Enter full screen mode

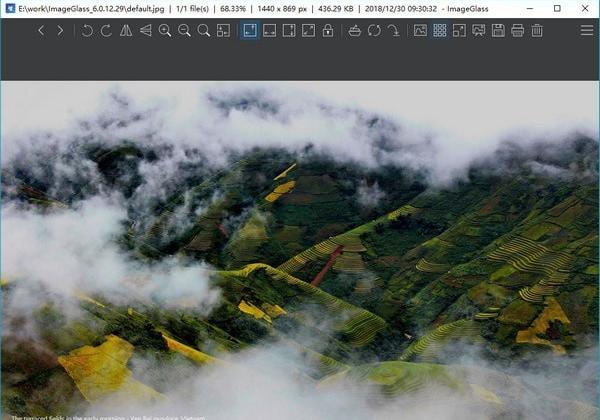459,31
